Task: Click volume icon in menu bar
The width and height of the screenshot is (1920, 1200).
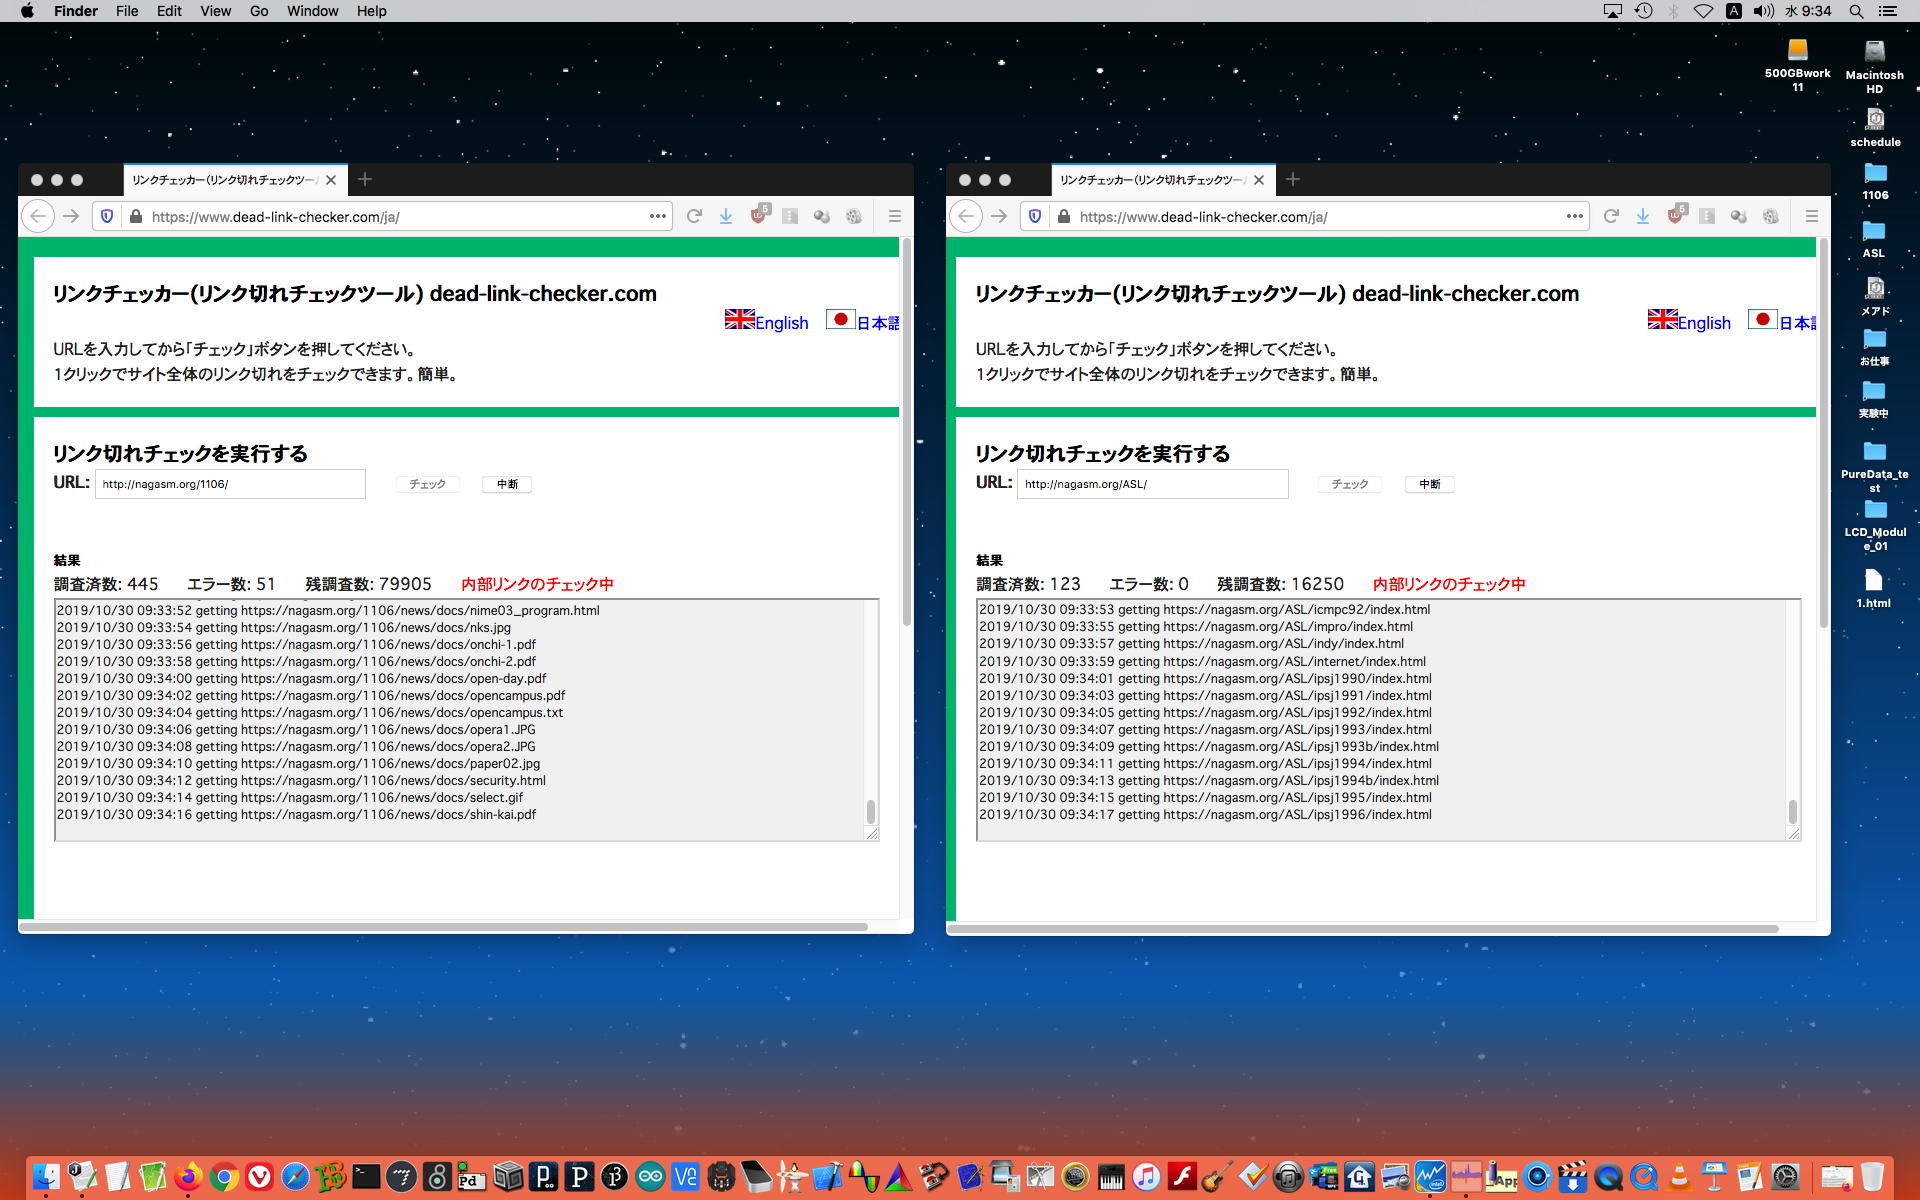Action: (x=1764, y=11)
